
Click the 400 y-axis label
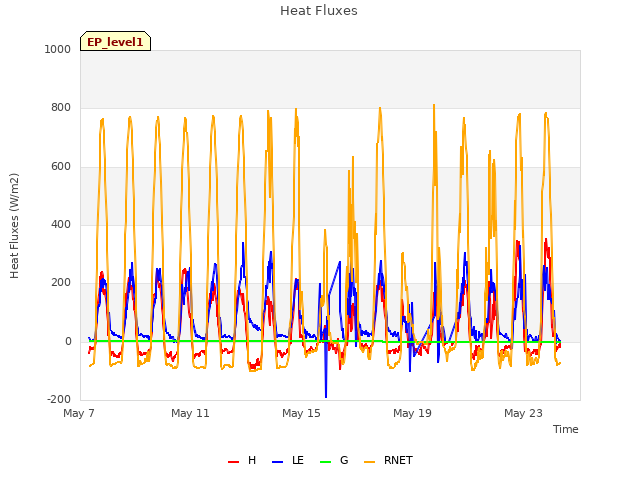click(x=61, y=224)
